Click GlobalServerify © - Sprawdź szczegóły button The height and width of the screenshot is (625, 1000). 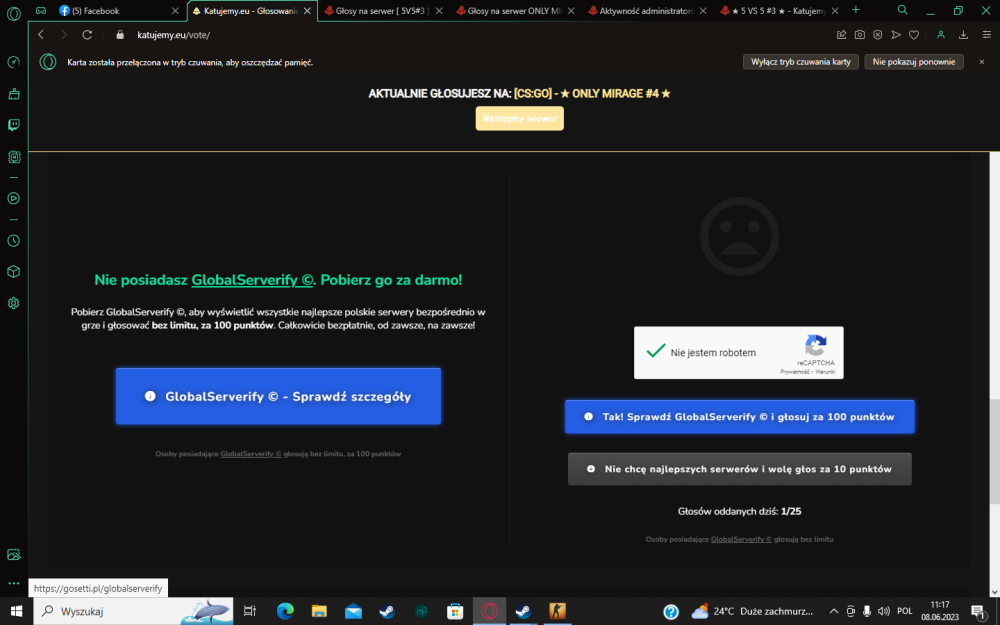point(278,396)
